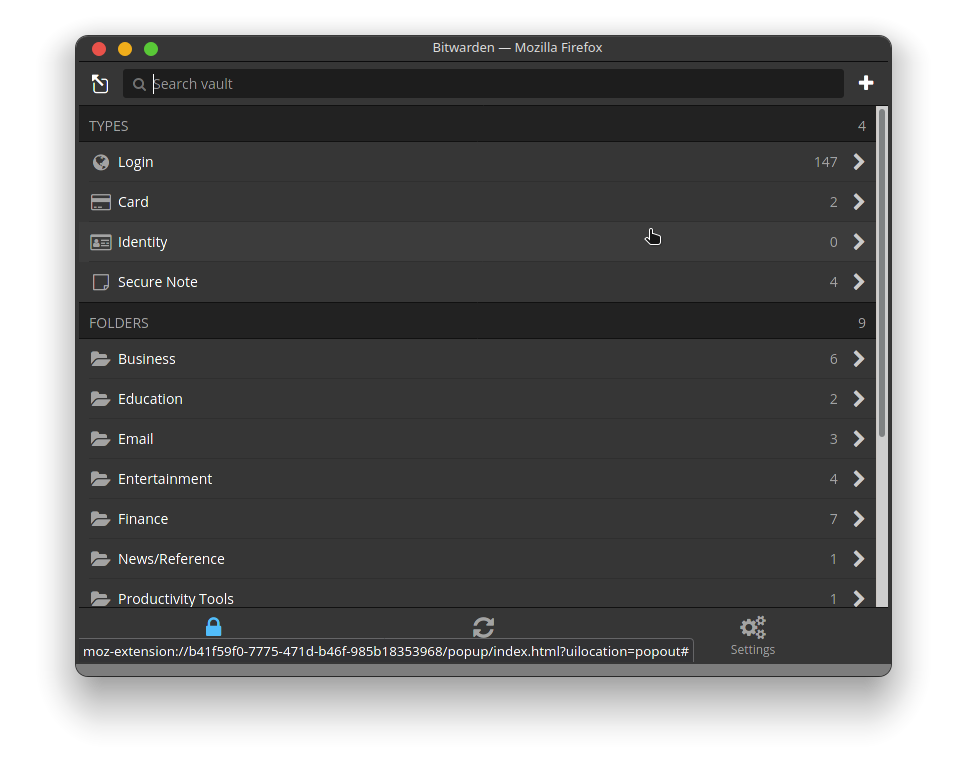Screen dimensions: 967x762
Task: Expand Finance folder chevron
Action: pyautogui.click(x=859, y=519)
